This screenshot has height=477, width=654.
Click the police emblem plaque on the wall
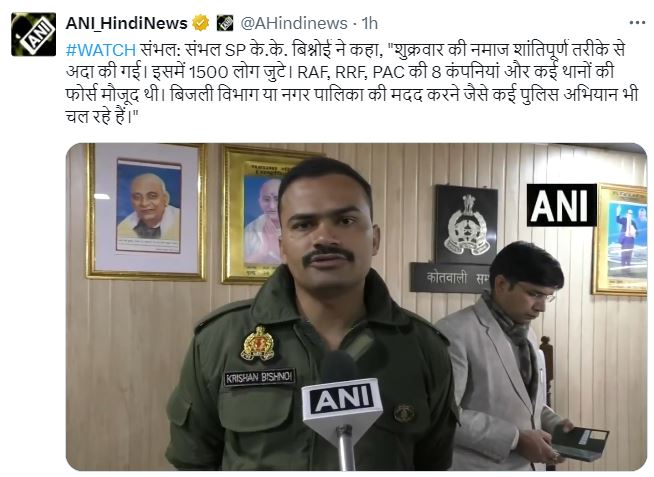(x=466, y=224)
